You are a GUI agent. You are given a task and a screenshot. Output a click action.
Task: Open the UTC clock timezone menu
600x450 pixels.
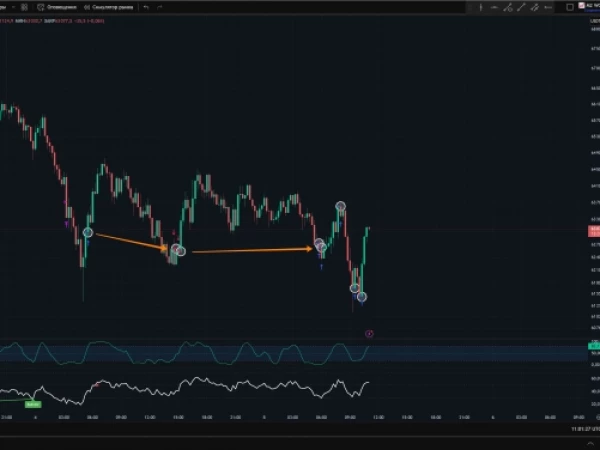pyautogui.click(x=585, y=429)
